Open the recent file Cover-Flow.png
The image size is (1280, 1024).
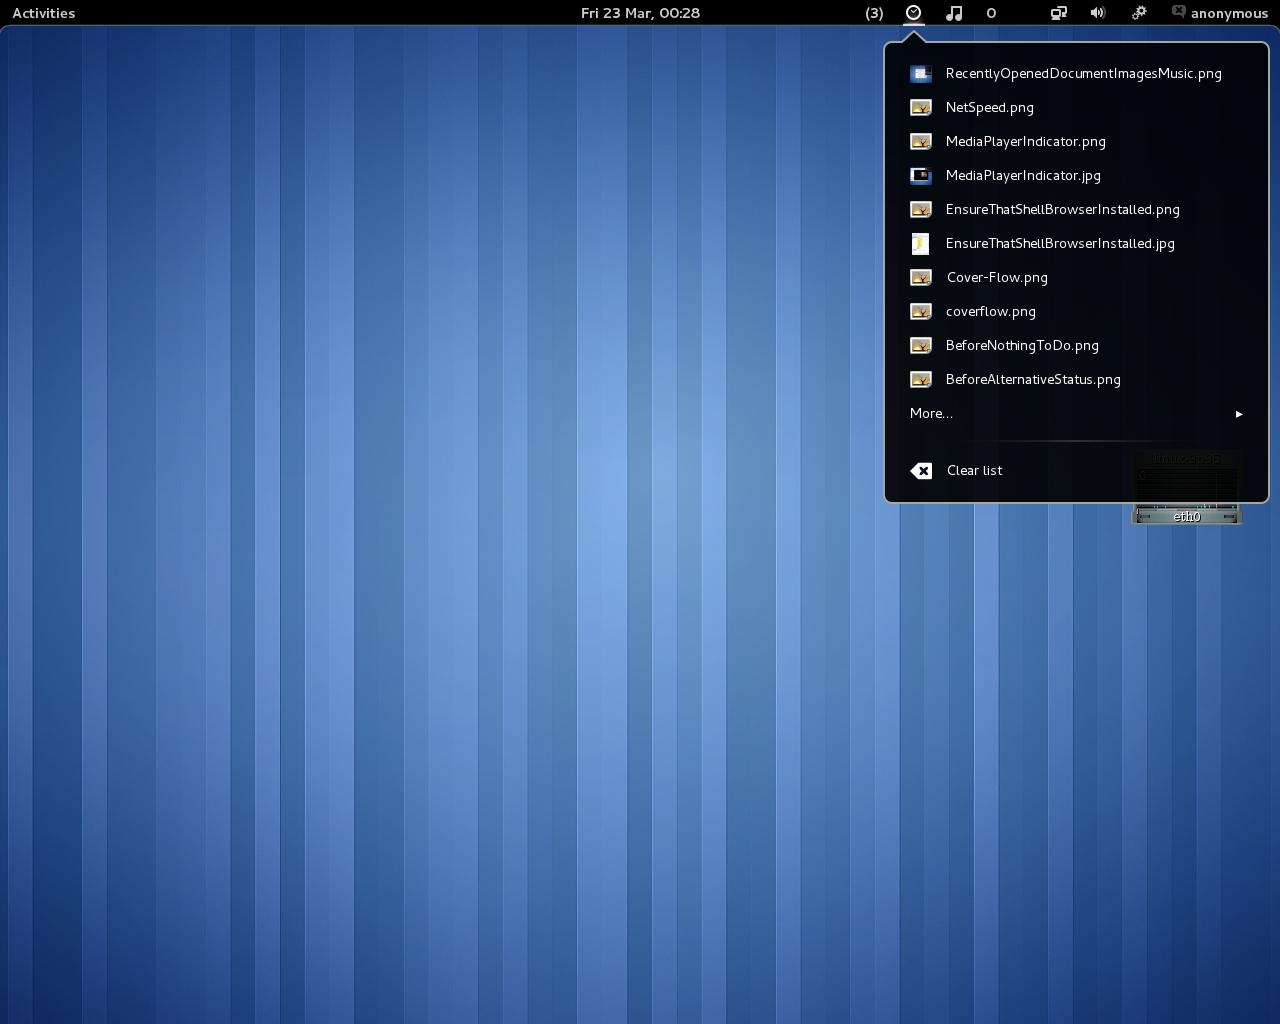(1076, 278)
